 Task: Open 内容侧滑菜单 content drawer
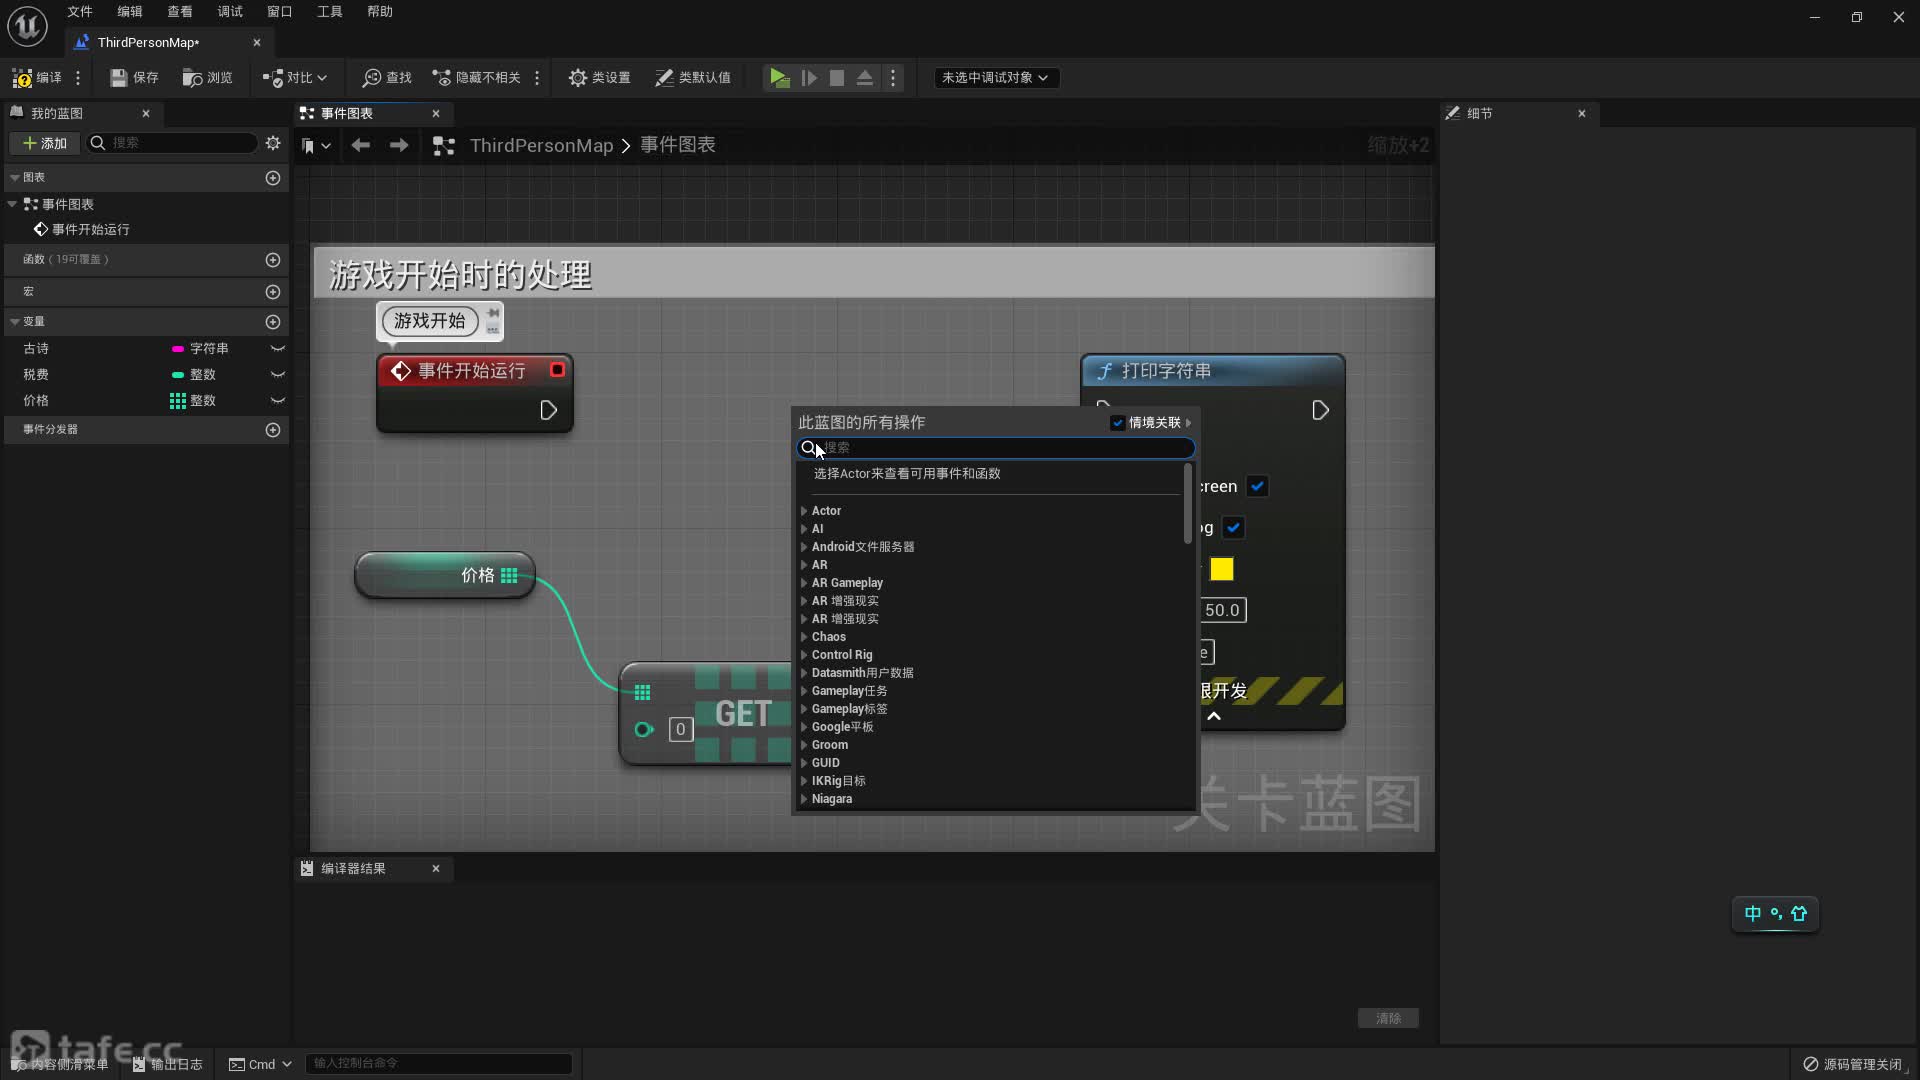tap(62, 1064)
